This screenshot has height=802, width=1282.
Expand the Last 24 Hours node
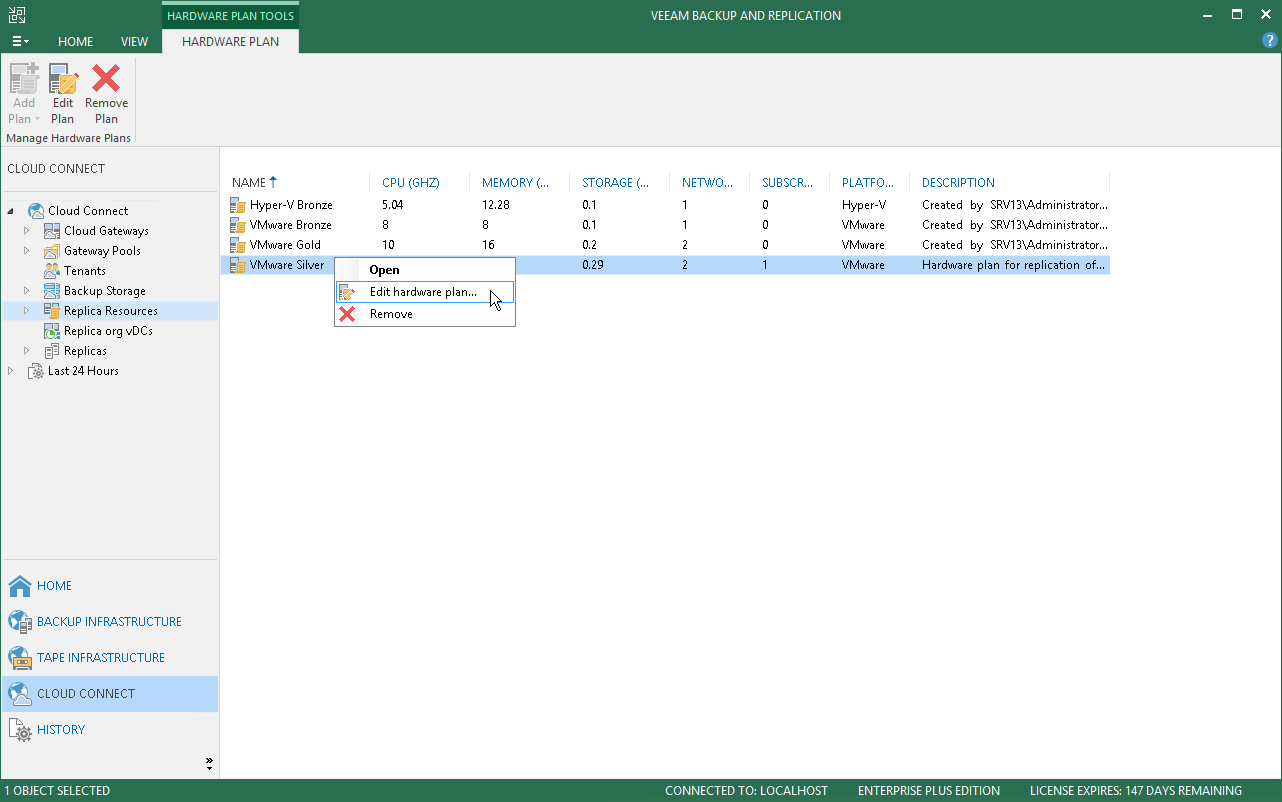point(11,371)
